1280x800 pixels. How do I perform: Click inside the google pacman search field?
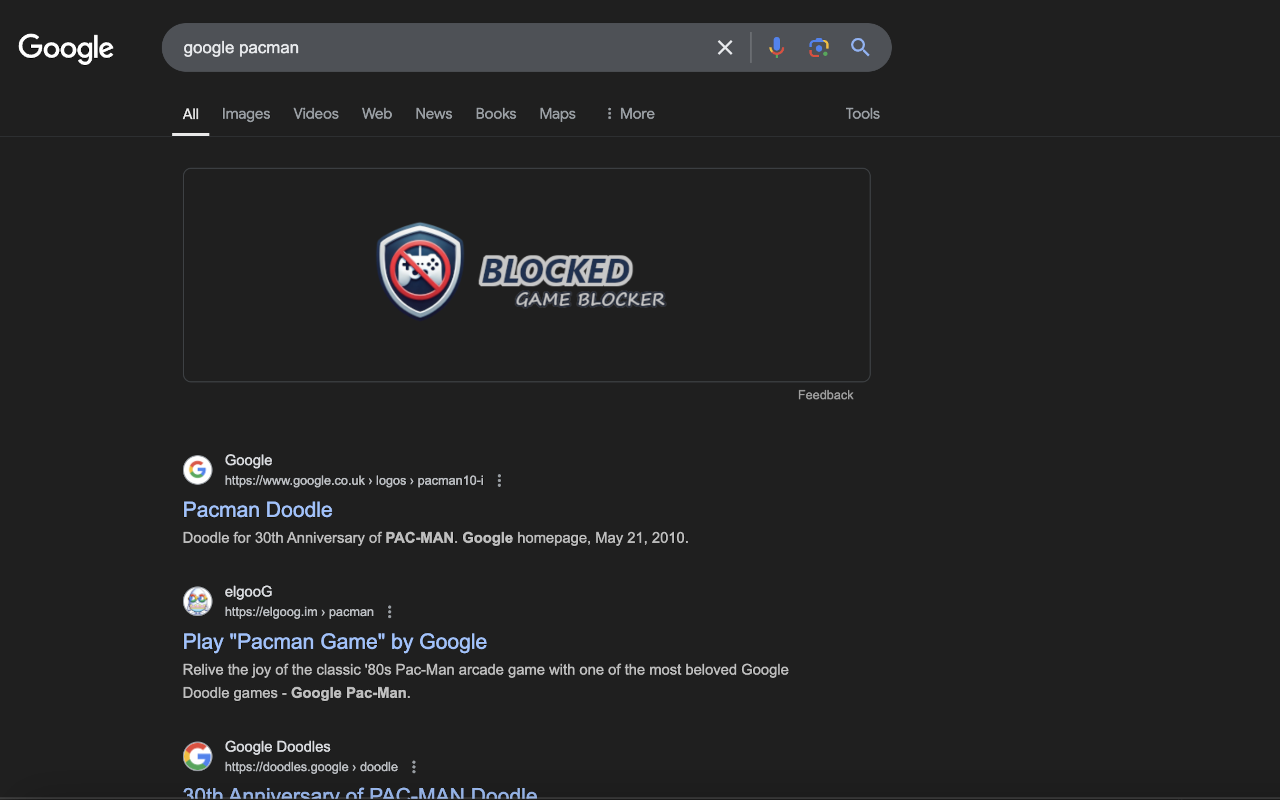pyautogui.click(x=440, y=47)
